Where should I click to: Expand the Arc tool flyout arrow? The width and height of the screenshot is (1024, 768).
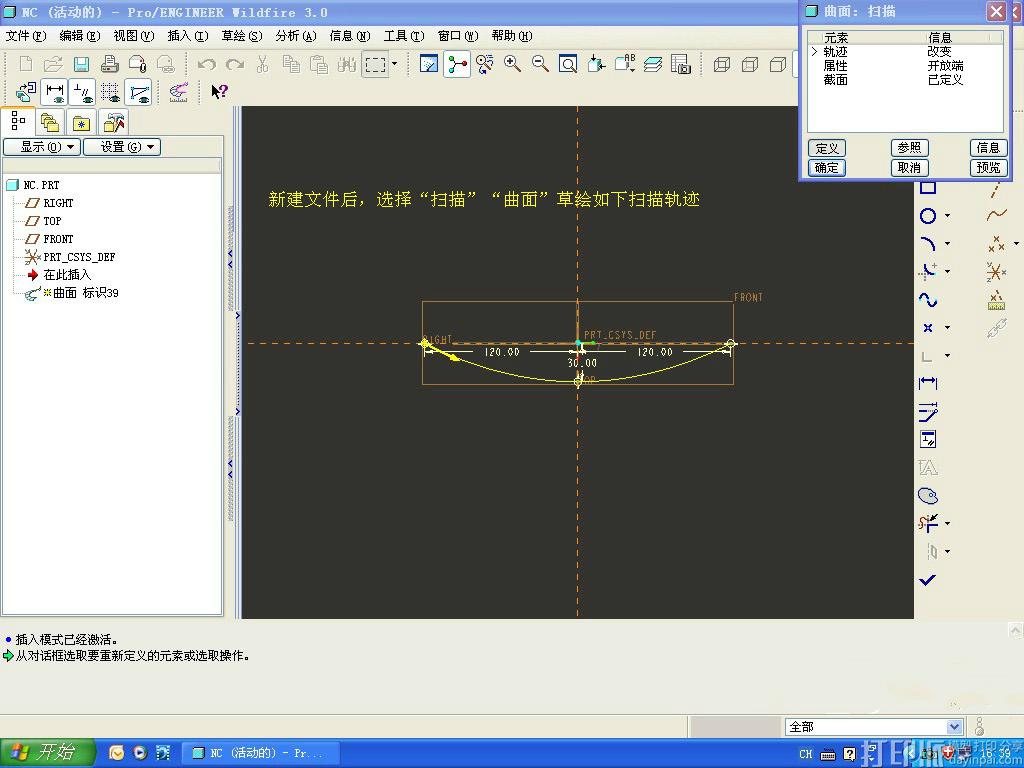(948, 244)
